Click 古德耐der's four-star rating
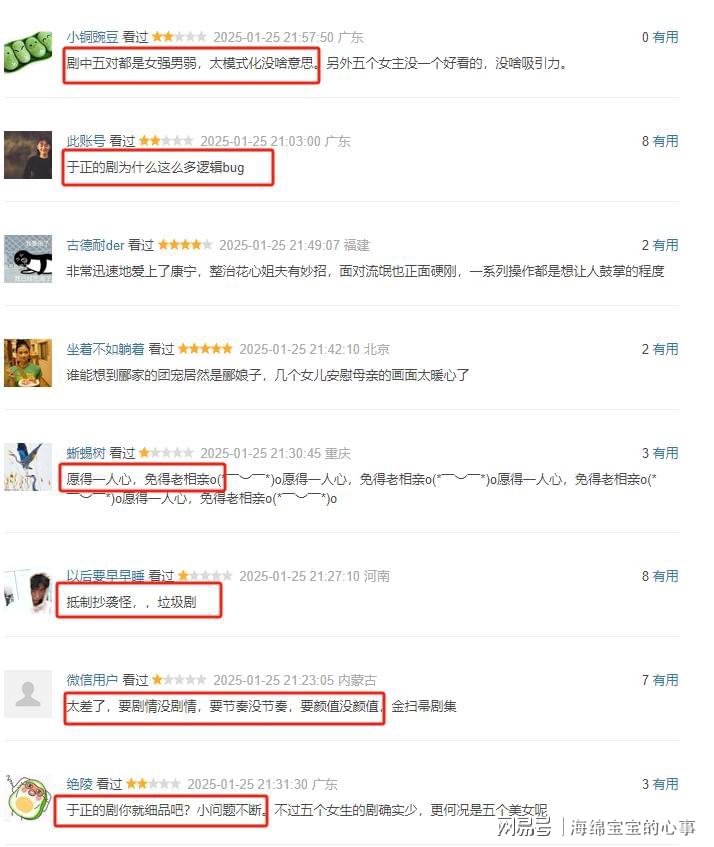This screenshot has height=847, width=714. pyautogui.click(x=185, y=245)
